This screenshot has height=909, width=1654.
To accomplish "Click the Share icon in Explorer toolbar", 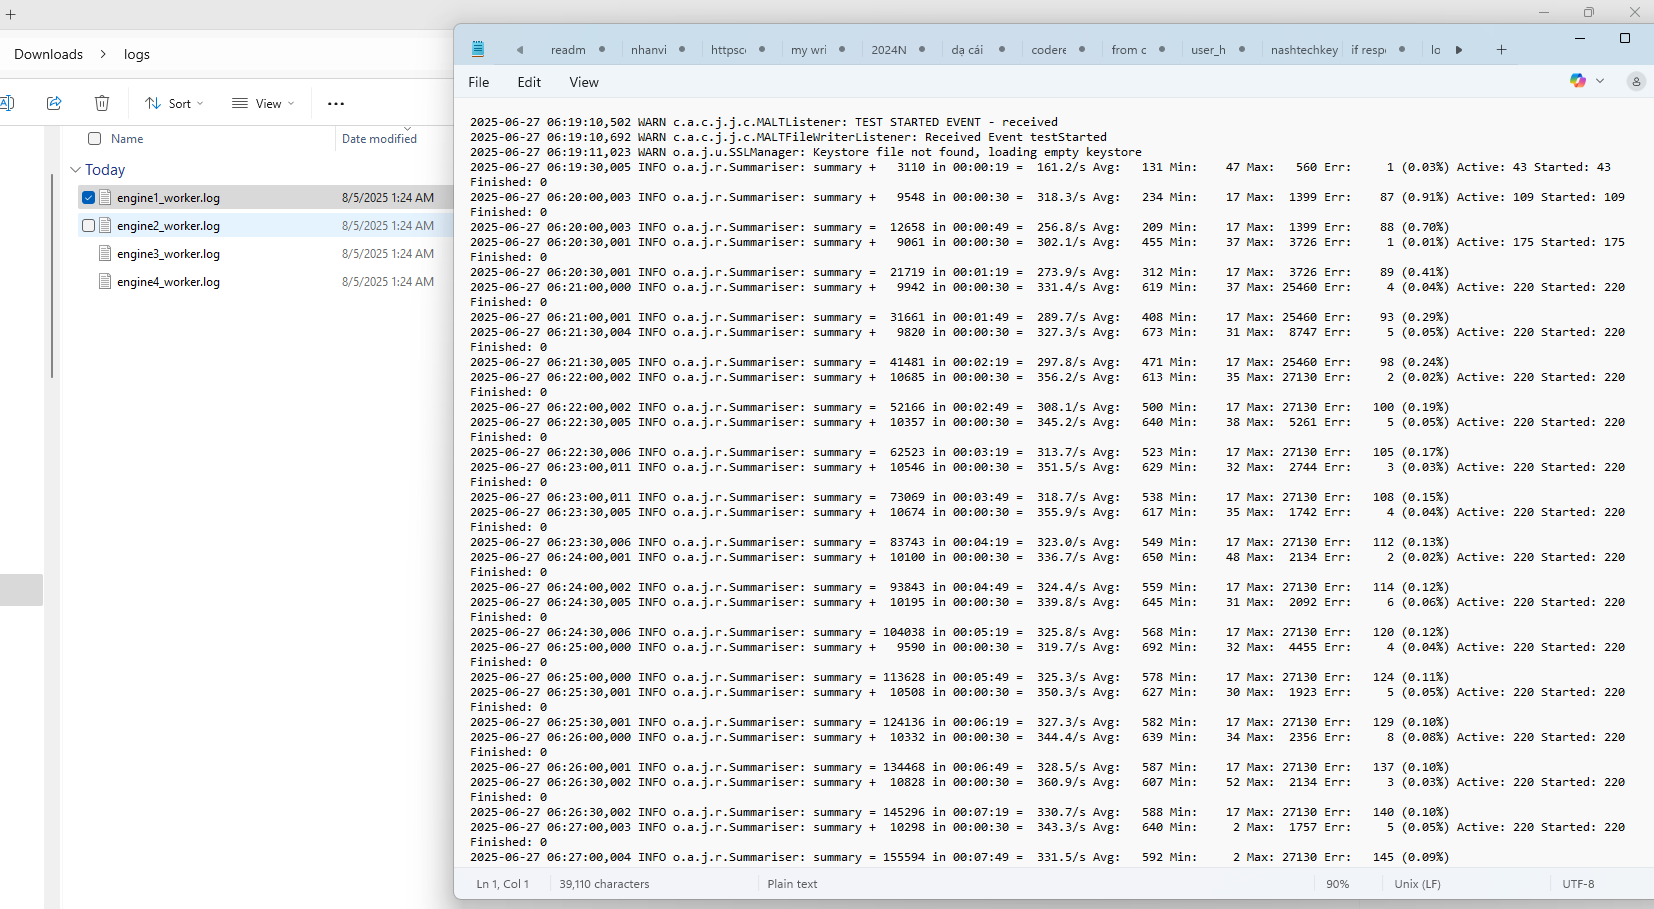I will pyautogui.click(x=54, y=103).
